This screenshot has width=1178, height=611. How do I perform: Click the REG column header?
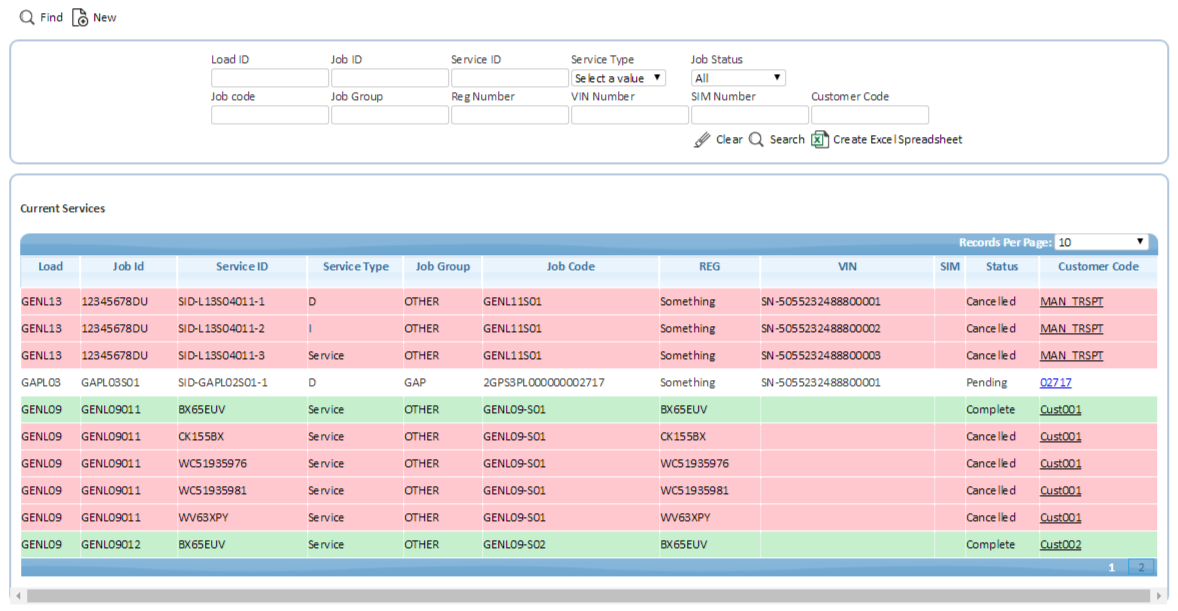click(x=709, y=267)
